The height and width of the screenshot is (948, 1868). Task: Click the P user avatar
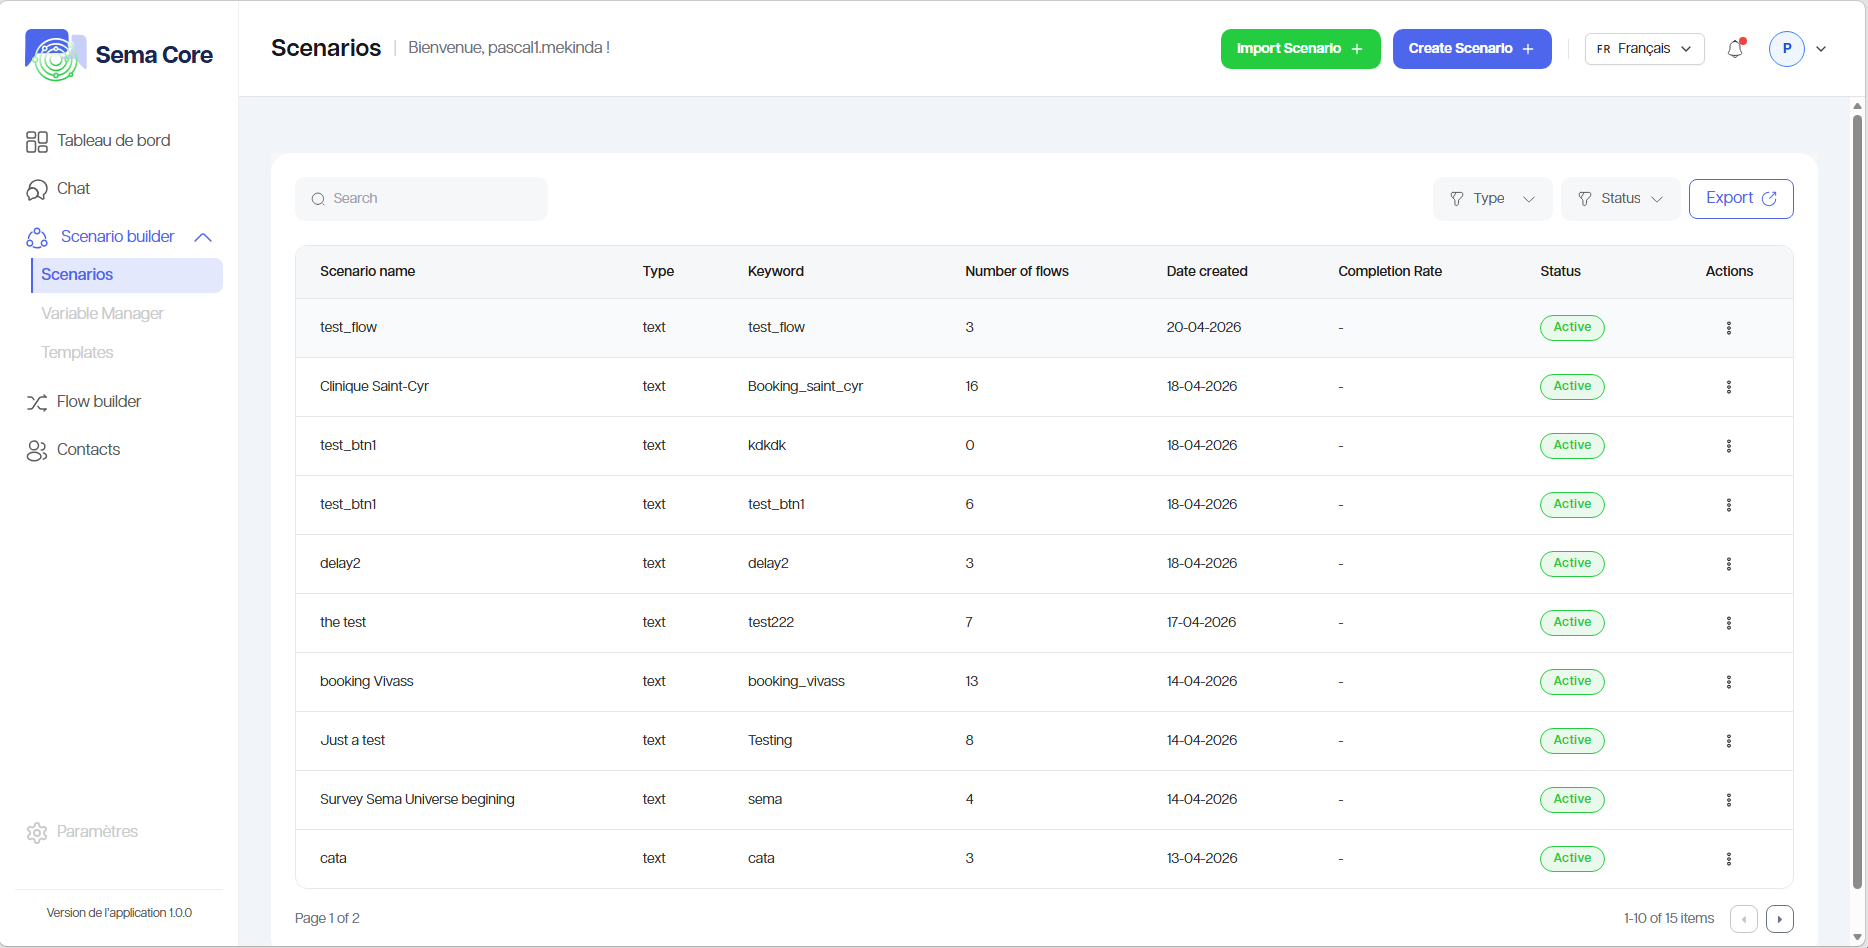1786,49
